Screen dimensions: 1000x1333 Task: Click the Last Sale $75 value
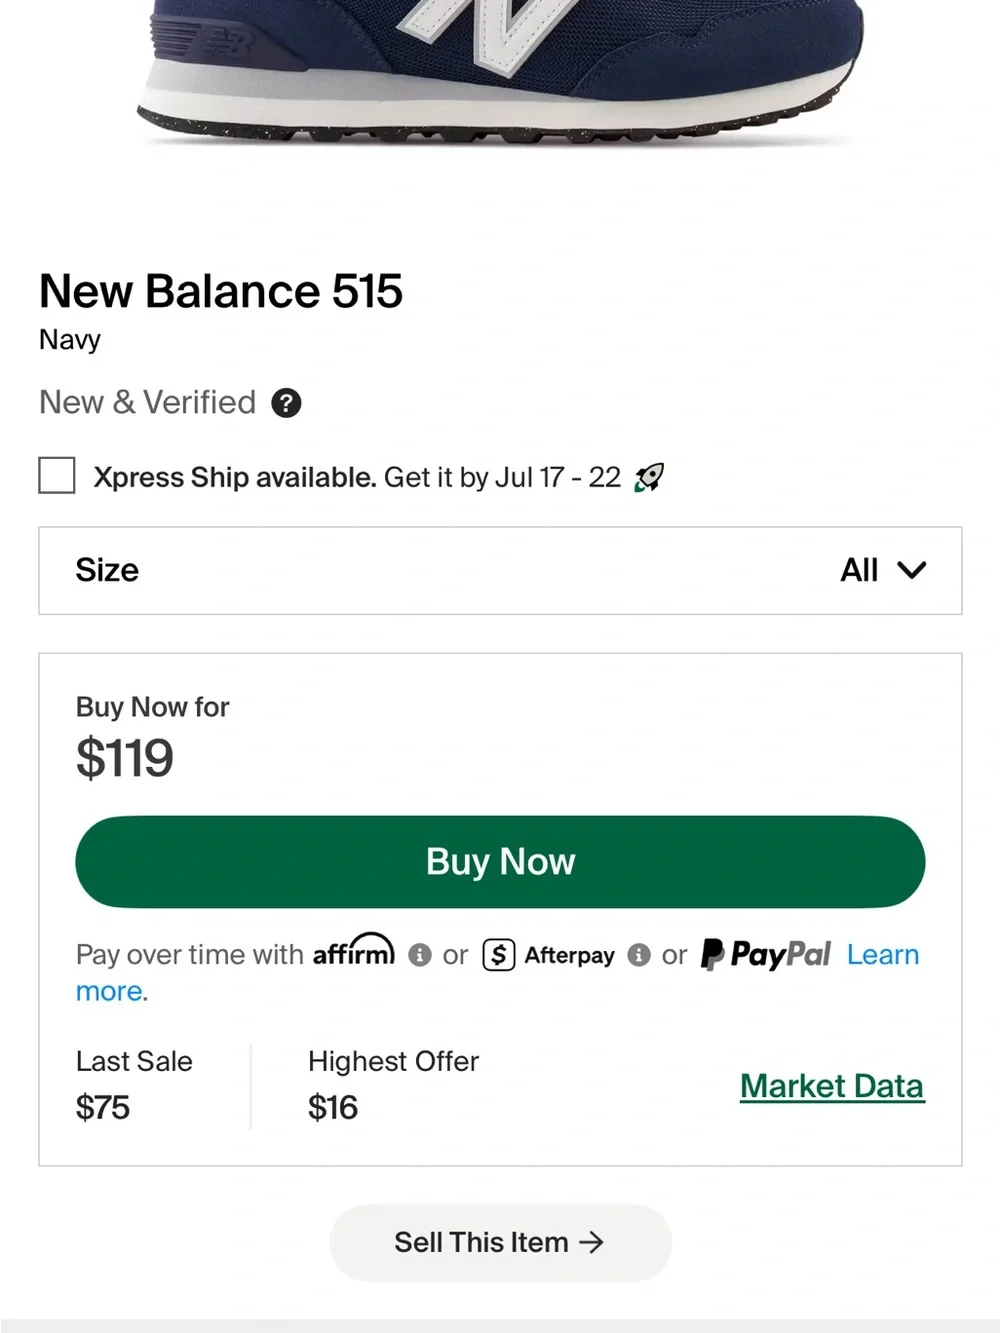click(103, 1107)
